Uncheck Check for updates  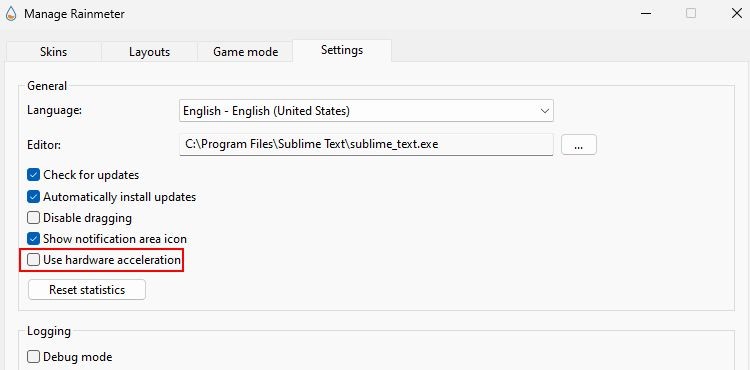(33, 175)
